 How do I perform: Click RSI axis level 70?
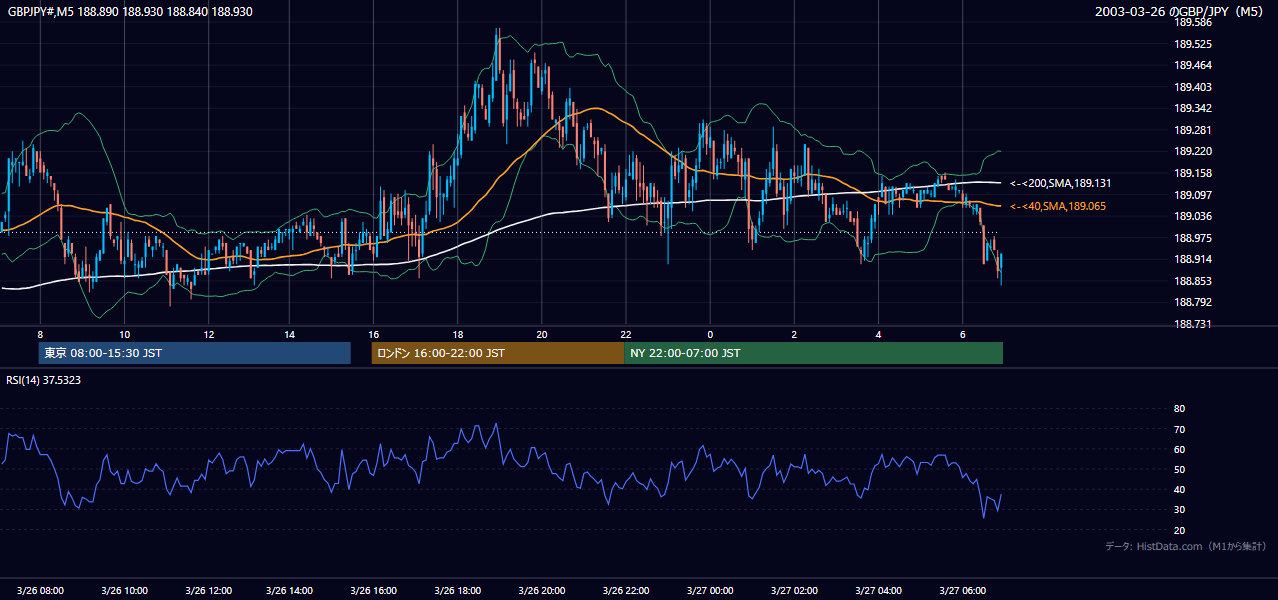tap(1179, 429)
